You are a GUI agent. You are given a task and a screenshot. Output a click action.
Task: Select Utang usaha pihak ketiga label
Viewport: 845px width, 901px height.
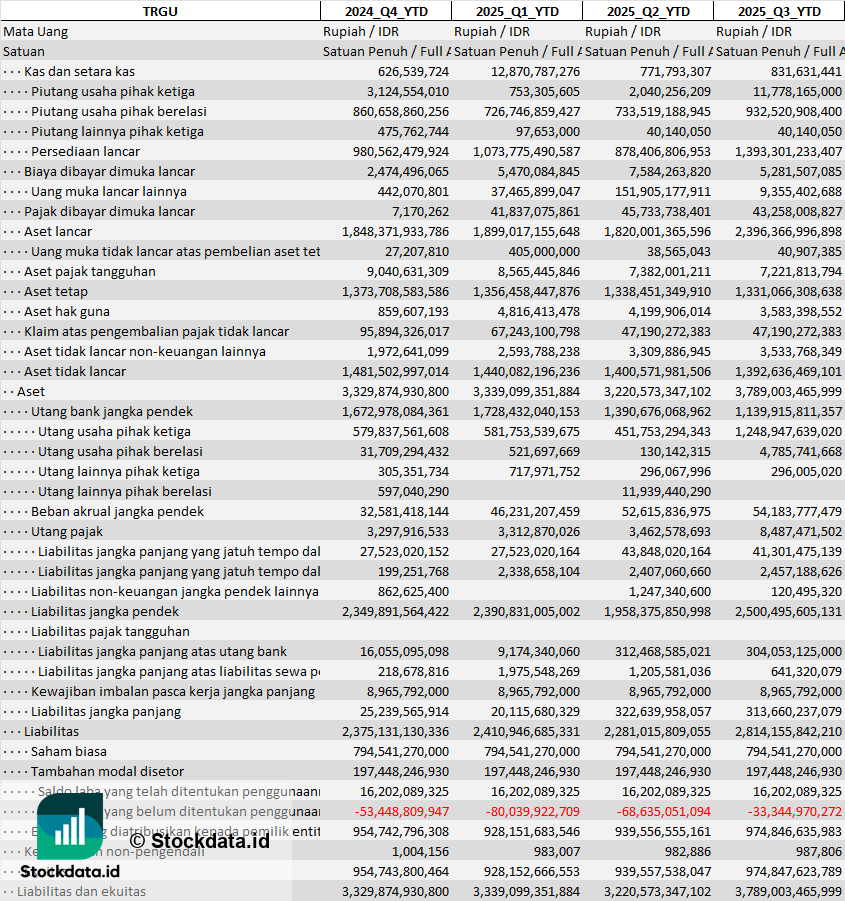(114, 432)
